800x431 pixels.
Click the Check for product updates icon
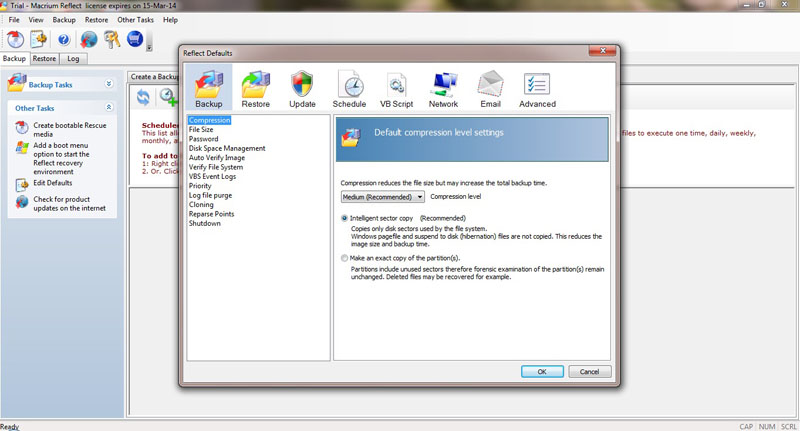coord(22,202)
